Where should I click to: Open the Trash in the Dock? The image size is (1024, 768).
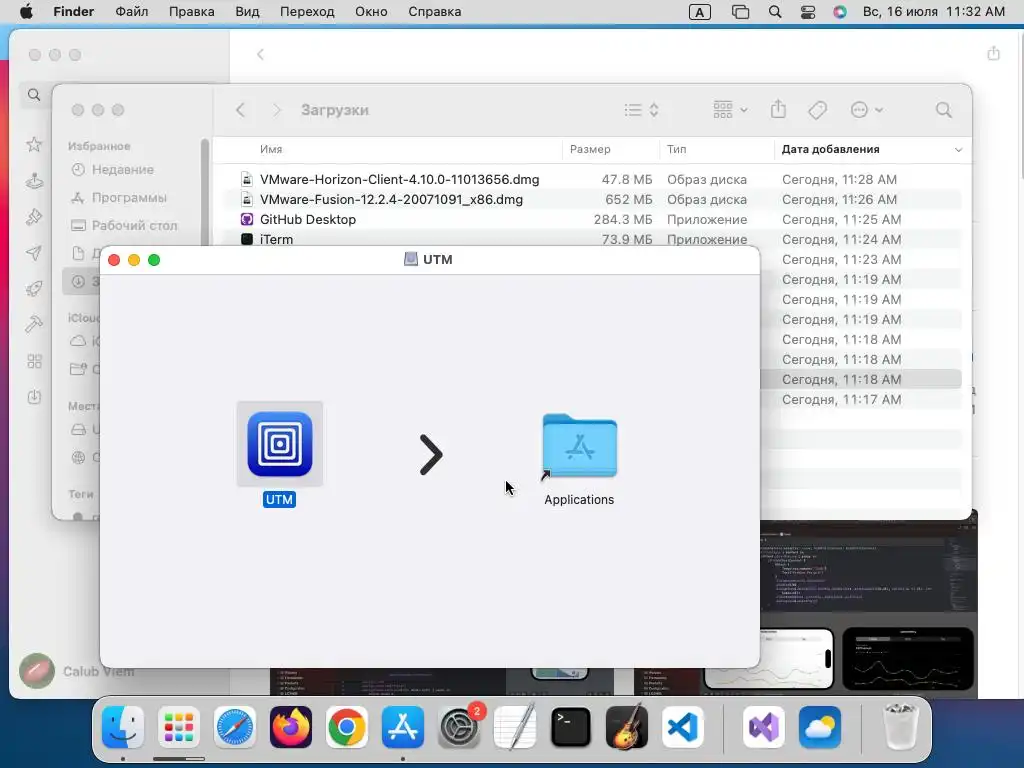(900, 727)
